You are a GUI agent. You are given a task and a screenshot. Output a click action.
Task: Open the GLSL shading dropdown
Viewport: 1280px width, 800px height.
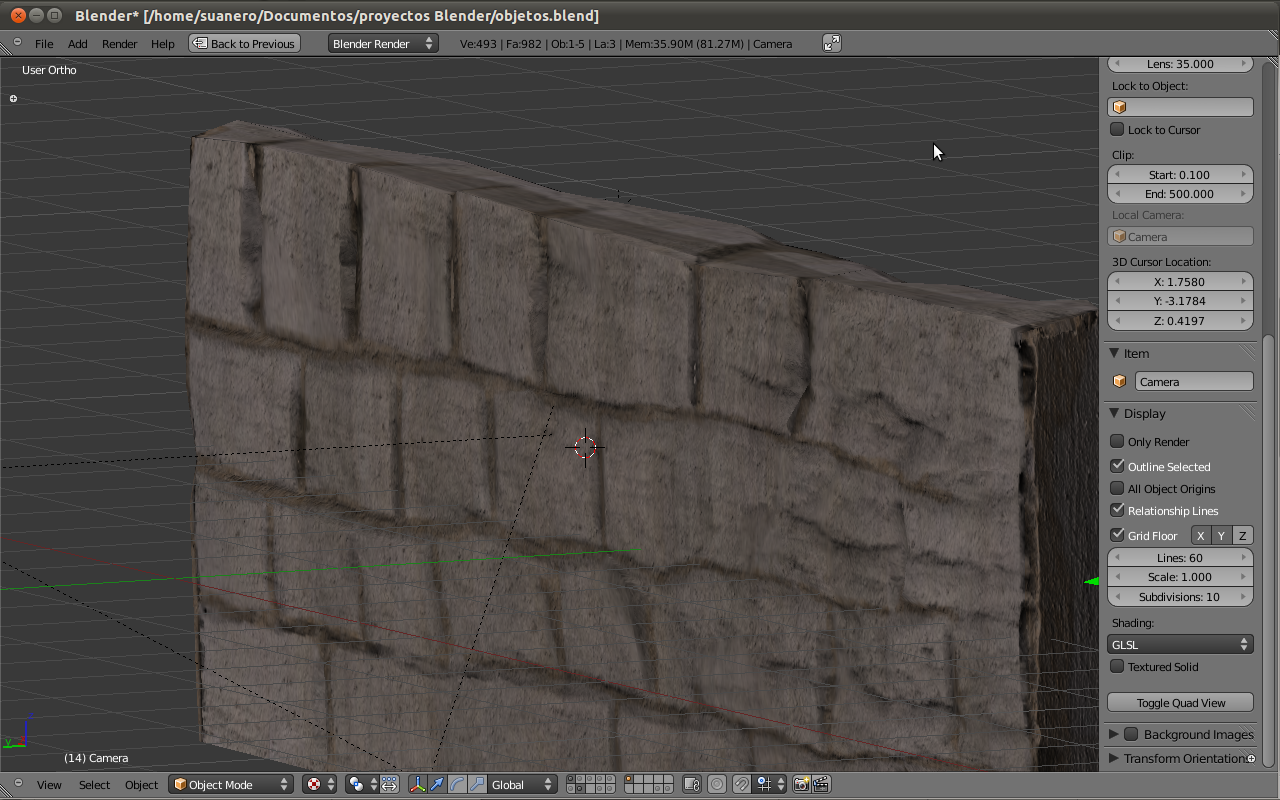coord(1180,644)
